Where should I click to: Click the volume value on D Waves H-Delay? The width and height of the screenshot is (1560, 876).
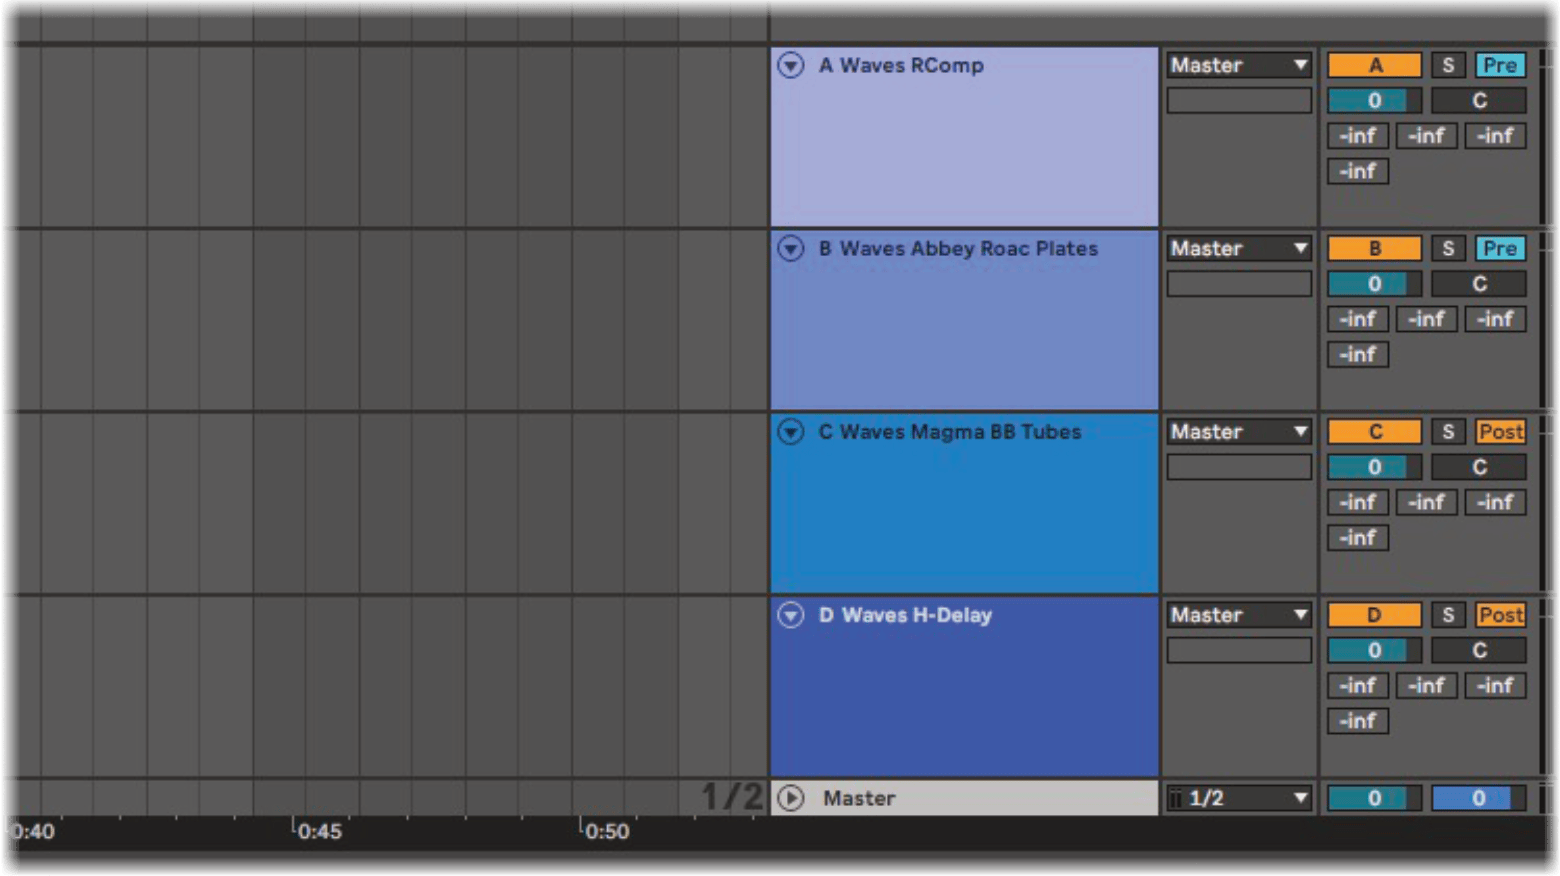click(x=1374, y=649)
